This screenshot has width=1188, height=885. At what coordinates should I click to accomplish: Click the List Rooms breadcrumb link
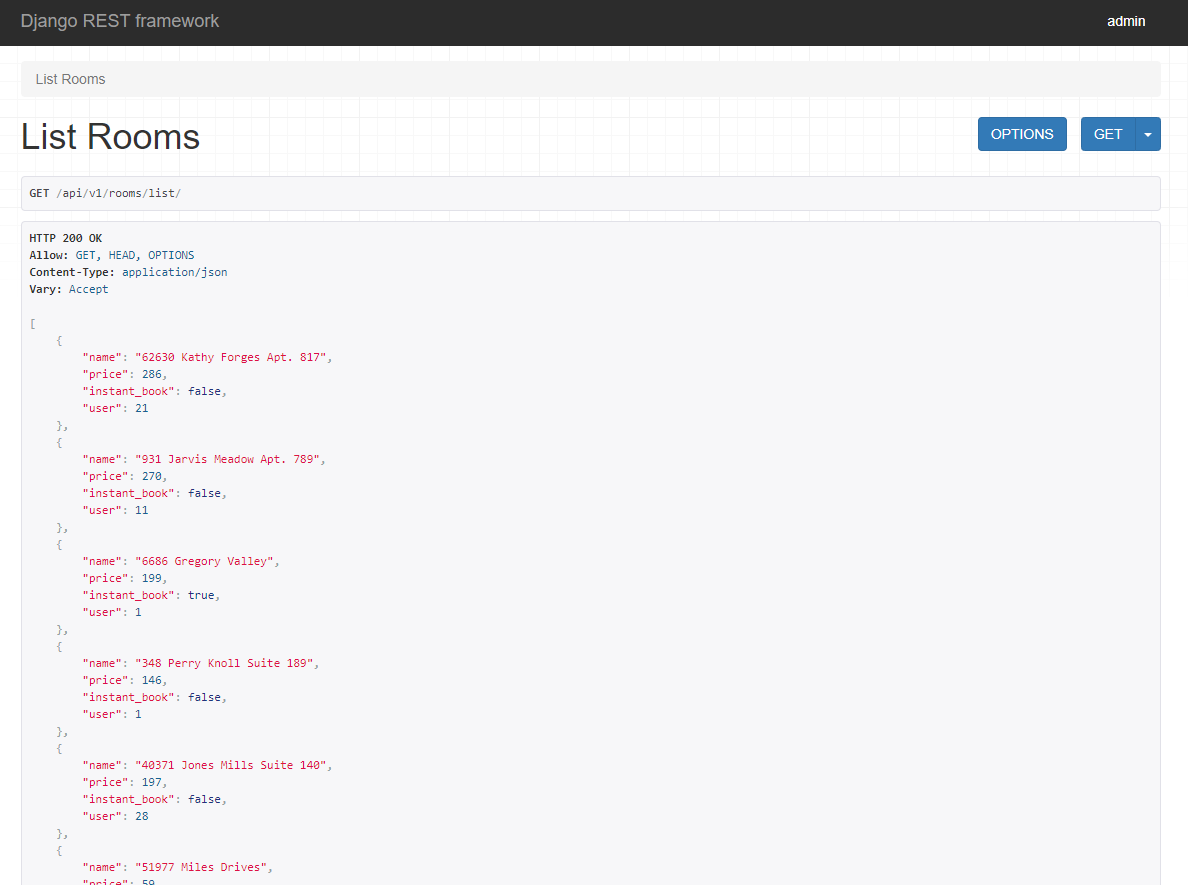click(x=70, y=78)
